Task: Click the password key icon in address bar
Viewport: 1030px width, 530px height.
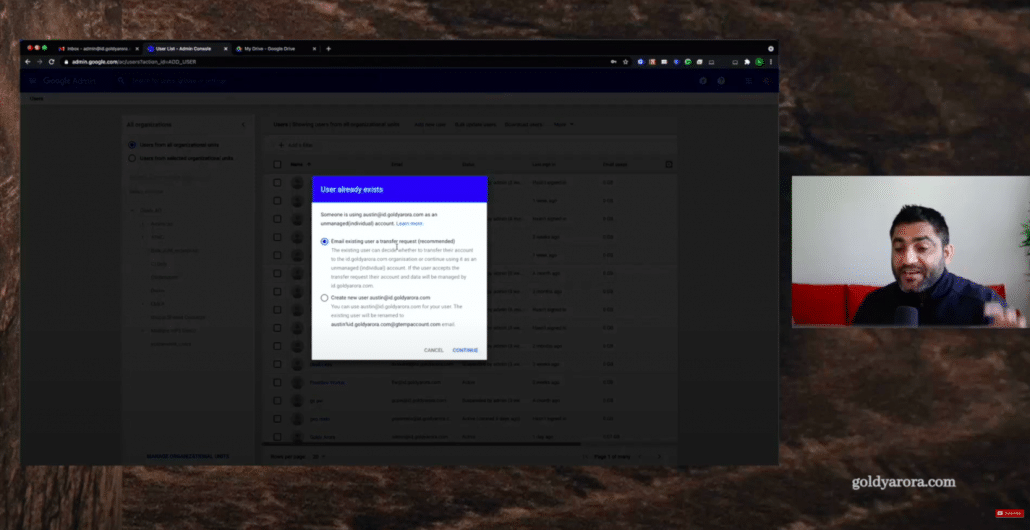Action: point(614,62)
